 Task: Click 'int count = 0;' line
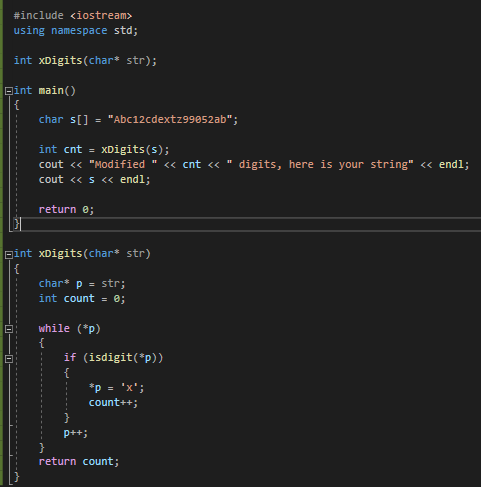coord(82,299)
